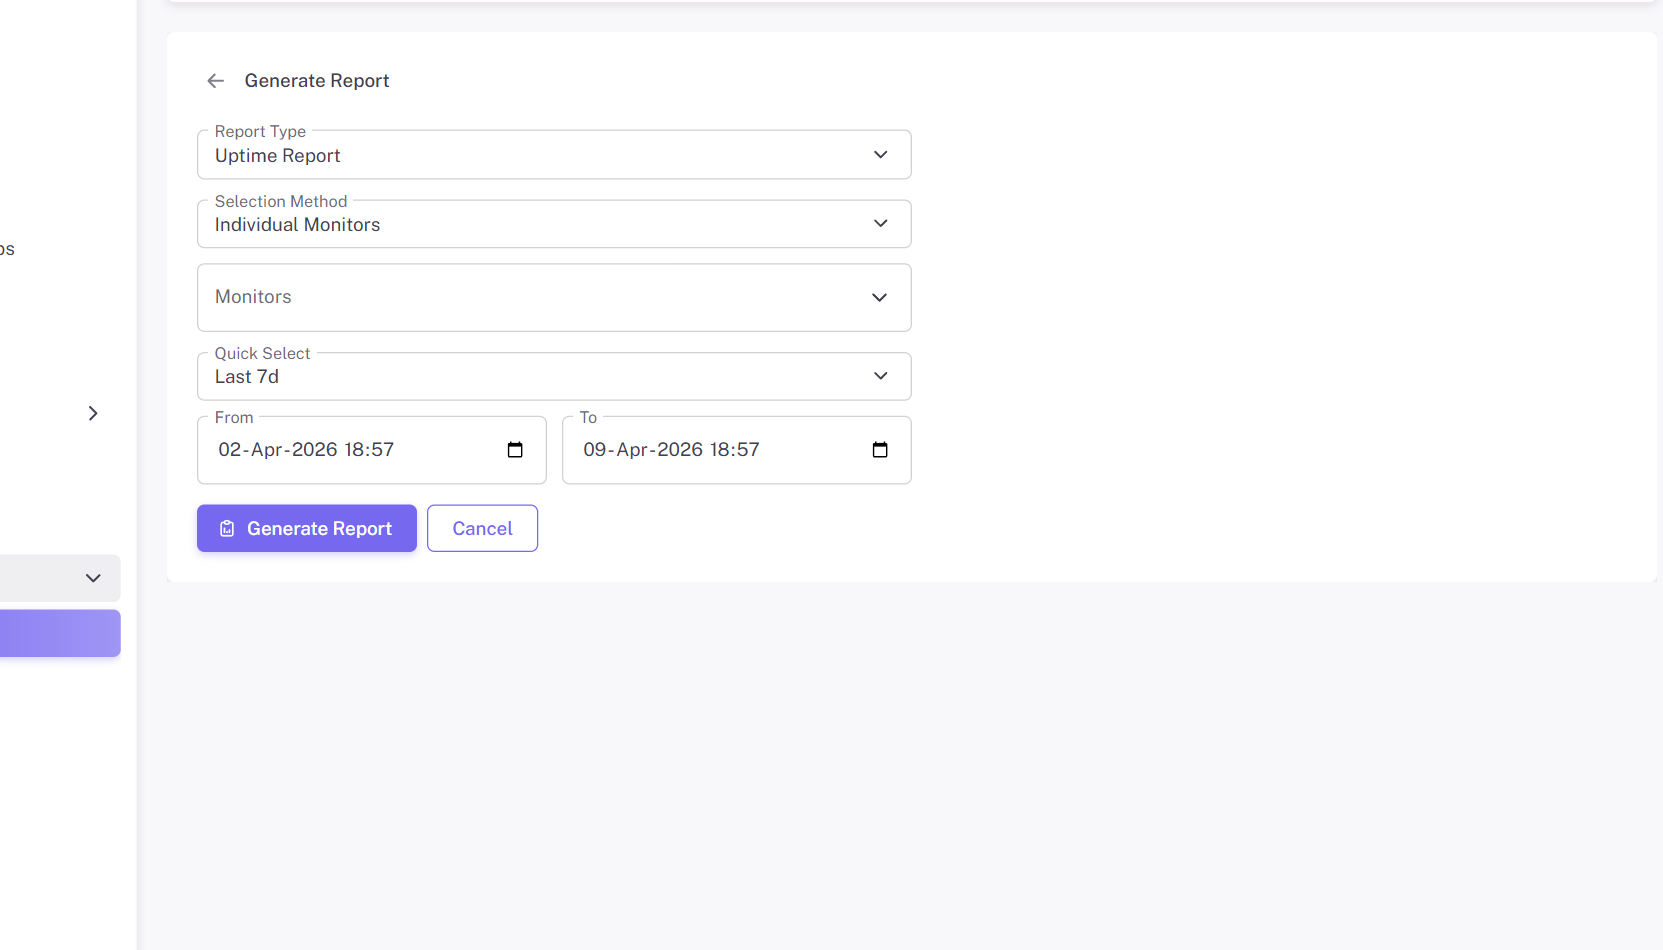
Task: Click the right-arrow chevron in the sidebar
Action: pos(93,413)
